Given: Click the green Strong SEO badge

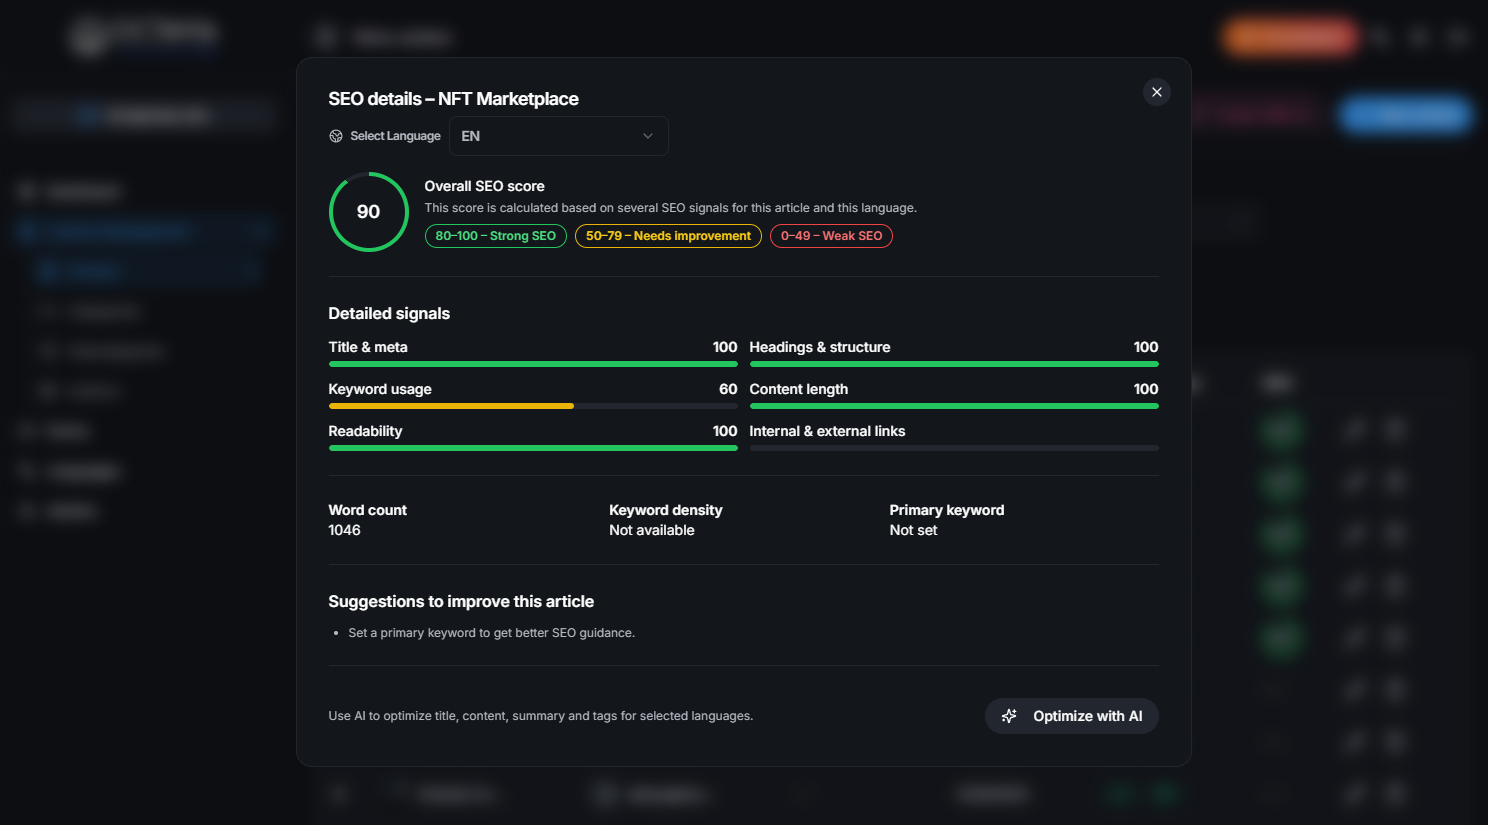Looking at the screenshot, I should coord(495,236).
